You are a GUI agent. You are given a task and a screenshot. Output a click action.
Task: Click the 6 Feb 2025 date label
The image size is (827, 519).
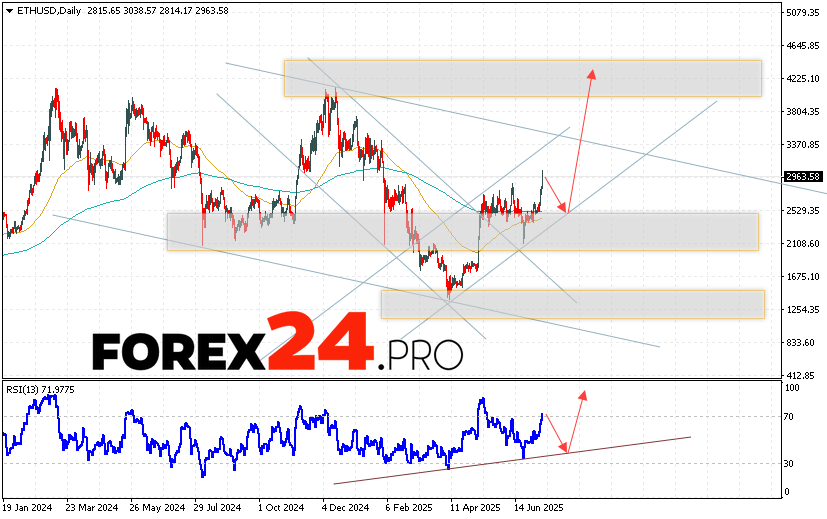click(x=408, y=507)
